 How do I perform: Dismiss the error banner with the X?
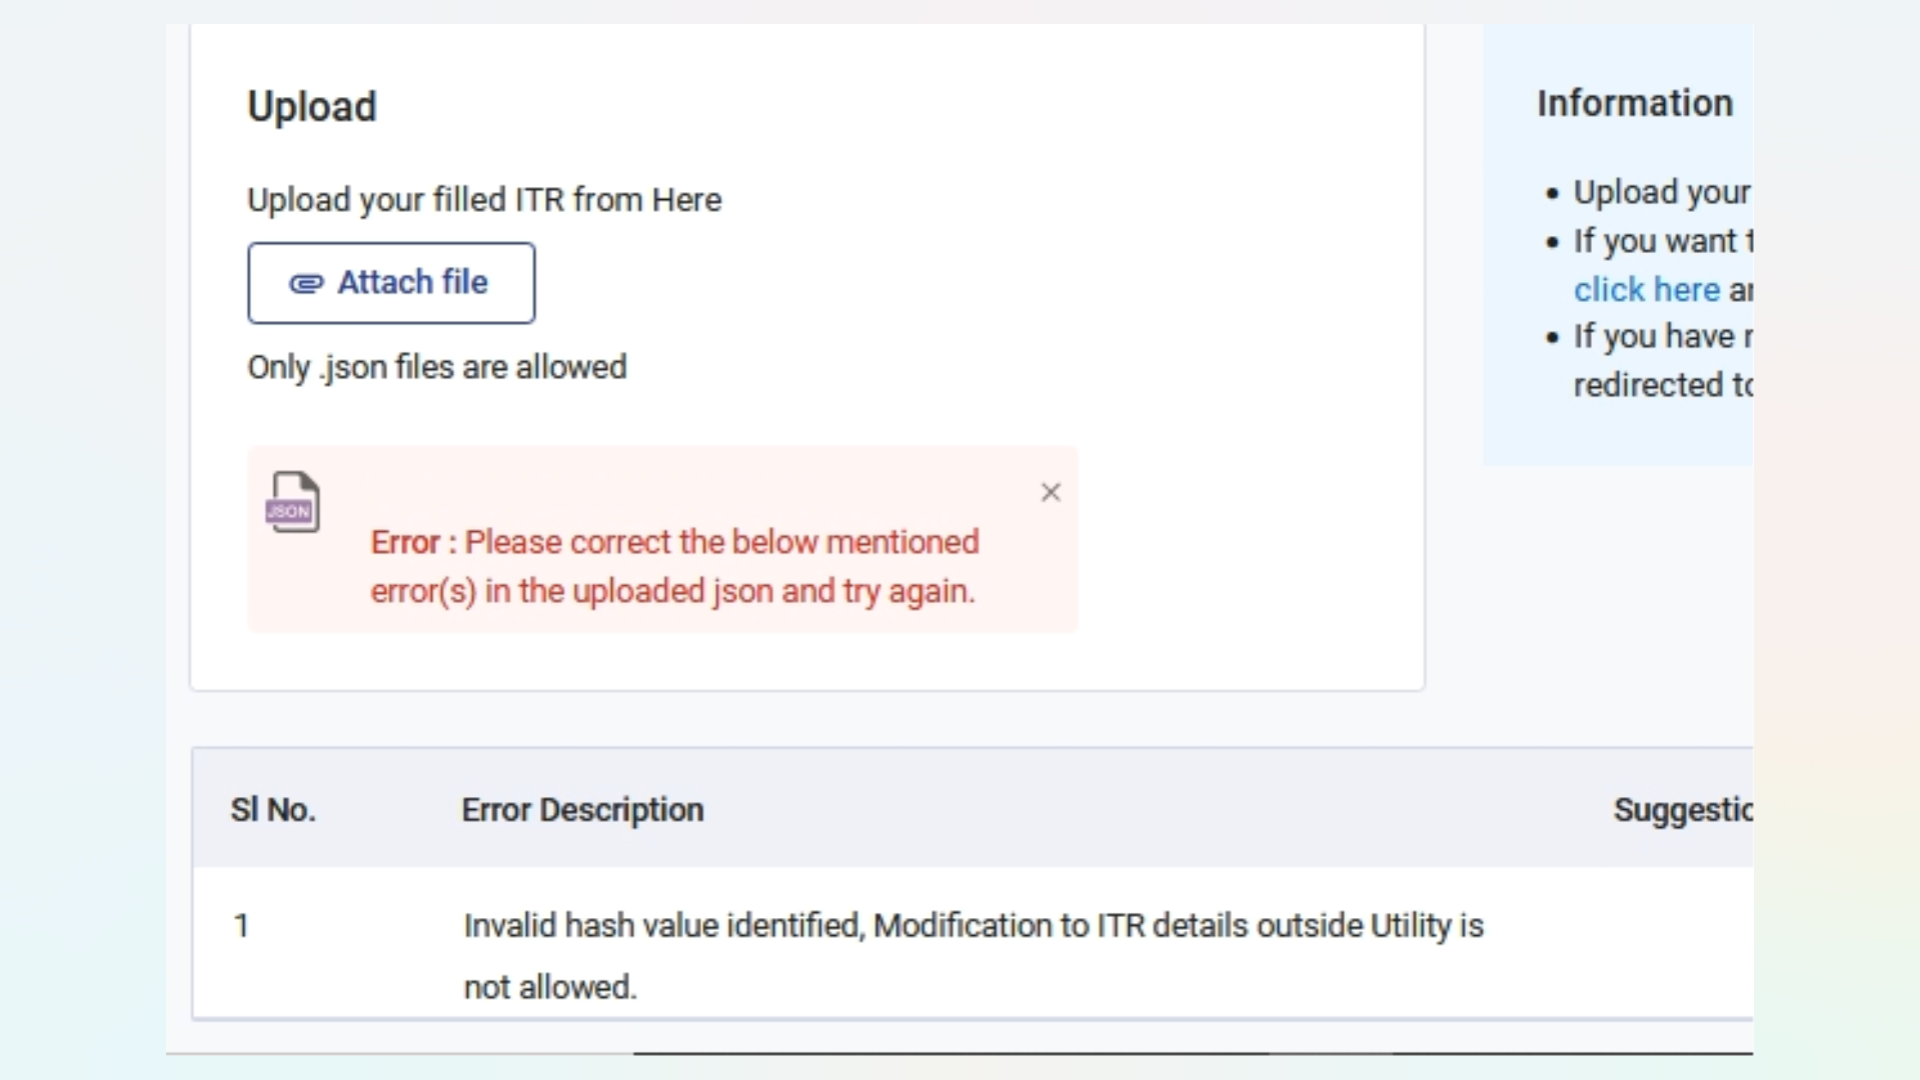pyautogui.click(x=1050, y=492)
